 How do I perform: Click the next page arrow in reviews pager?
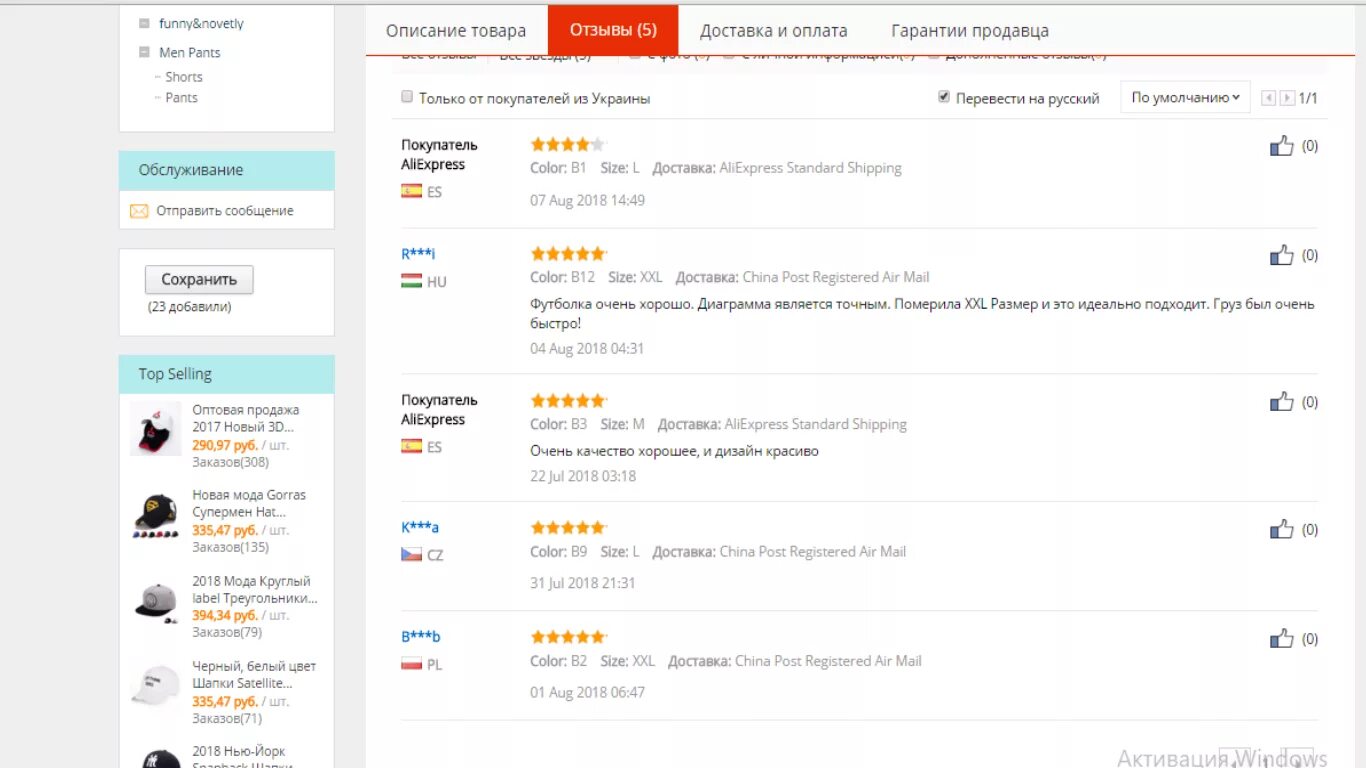point(1288,98)
